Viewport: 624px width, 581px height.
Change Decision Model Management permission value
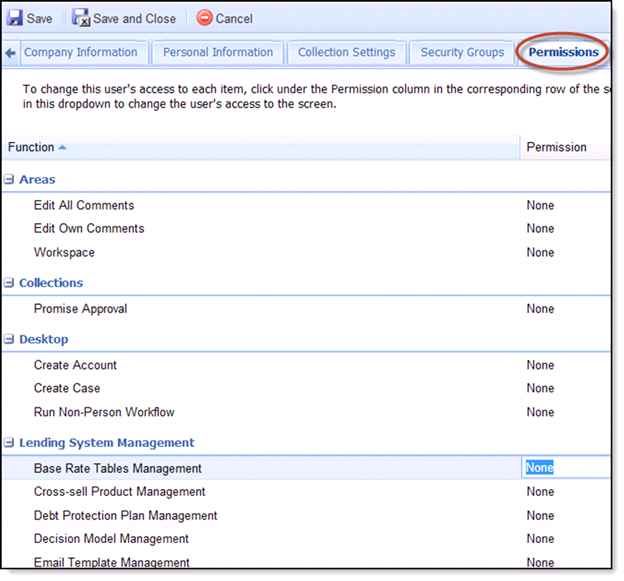click(x=540, y=538)
